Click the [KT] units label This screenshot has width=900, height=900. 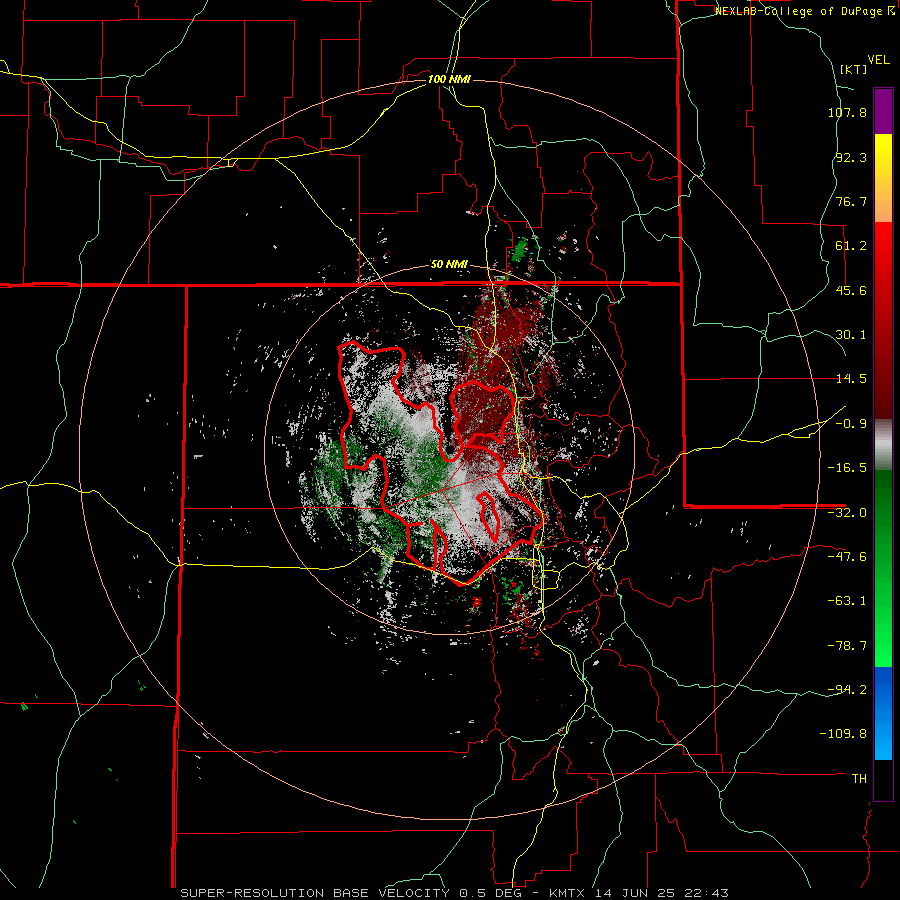[x=853, y=69]
